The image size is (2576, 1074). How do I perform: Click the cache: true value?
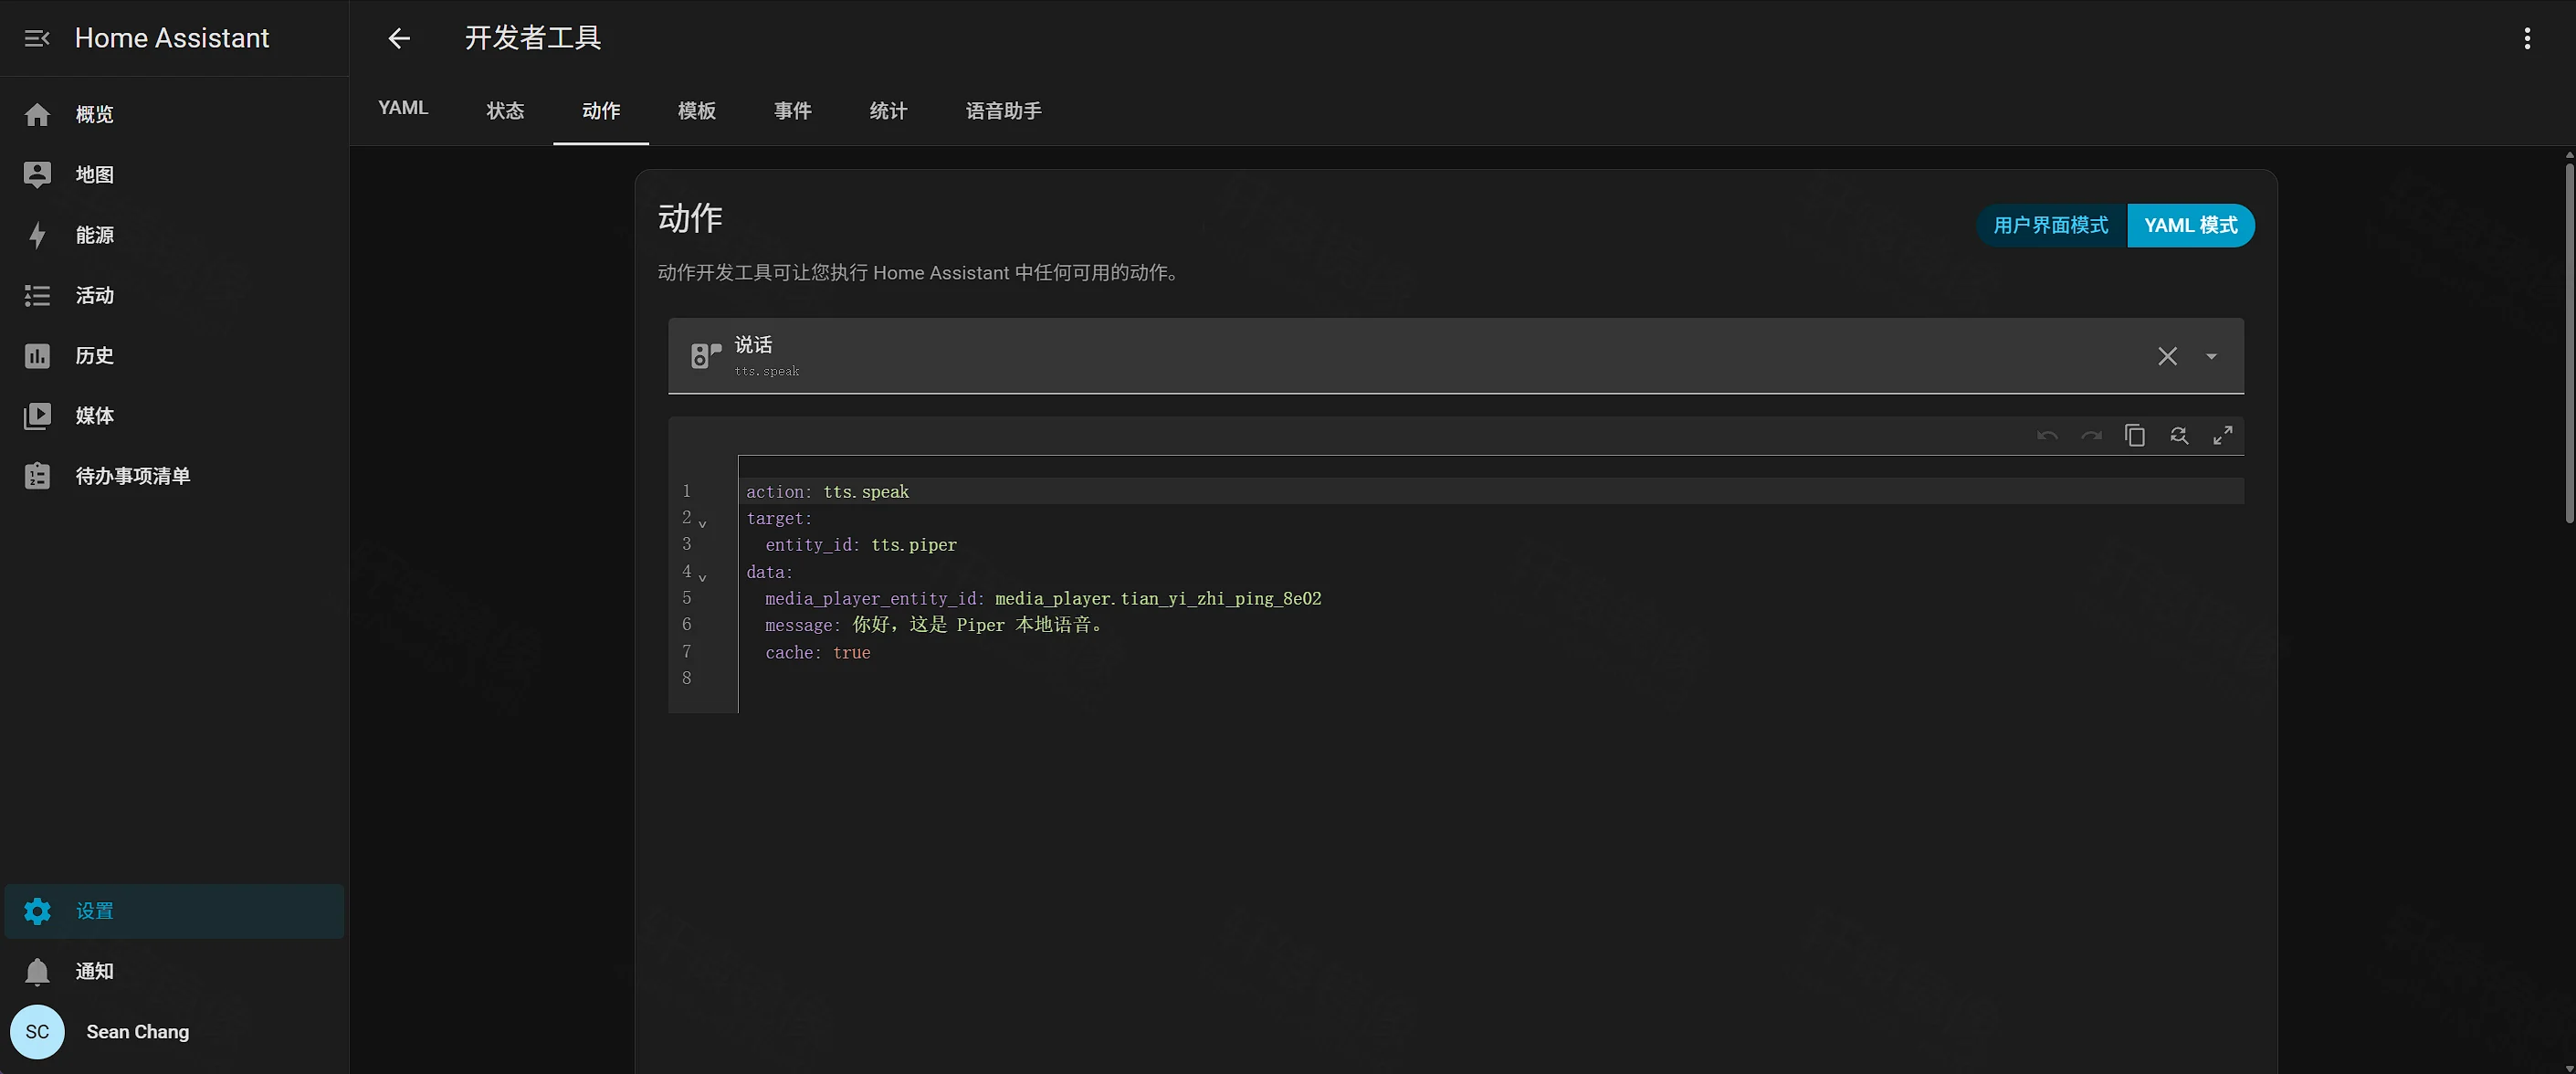(x=852, y=652)
